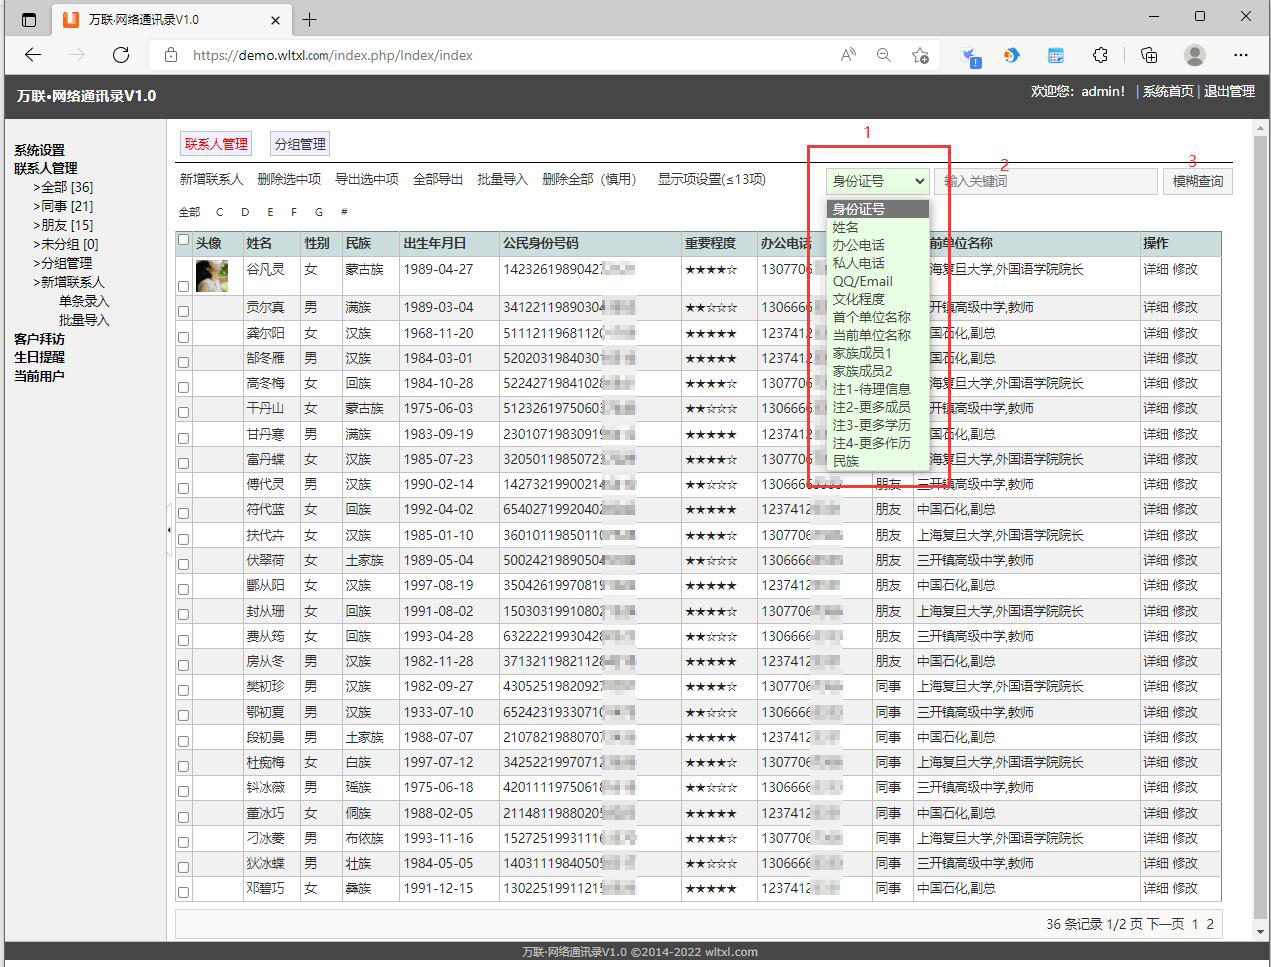Image resolution: width=1271 pixels, height=967 pixels.
Task: Switch to the 分组管理 tab
Action: [300, 144]
